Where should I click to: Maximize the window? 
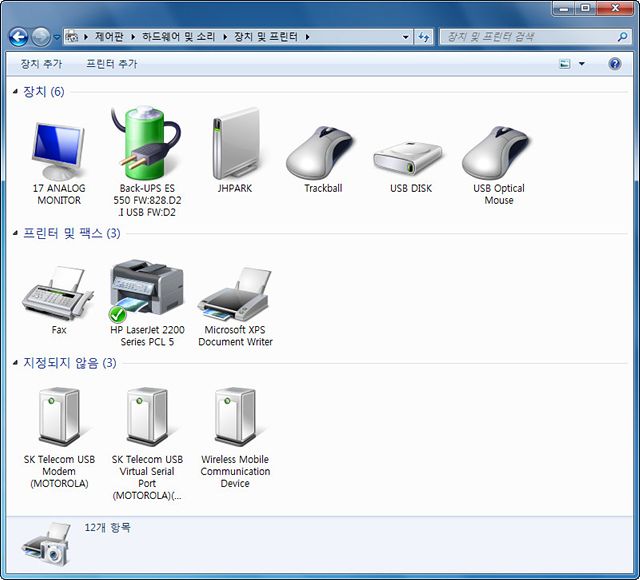[x=585, y=8]
